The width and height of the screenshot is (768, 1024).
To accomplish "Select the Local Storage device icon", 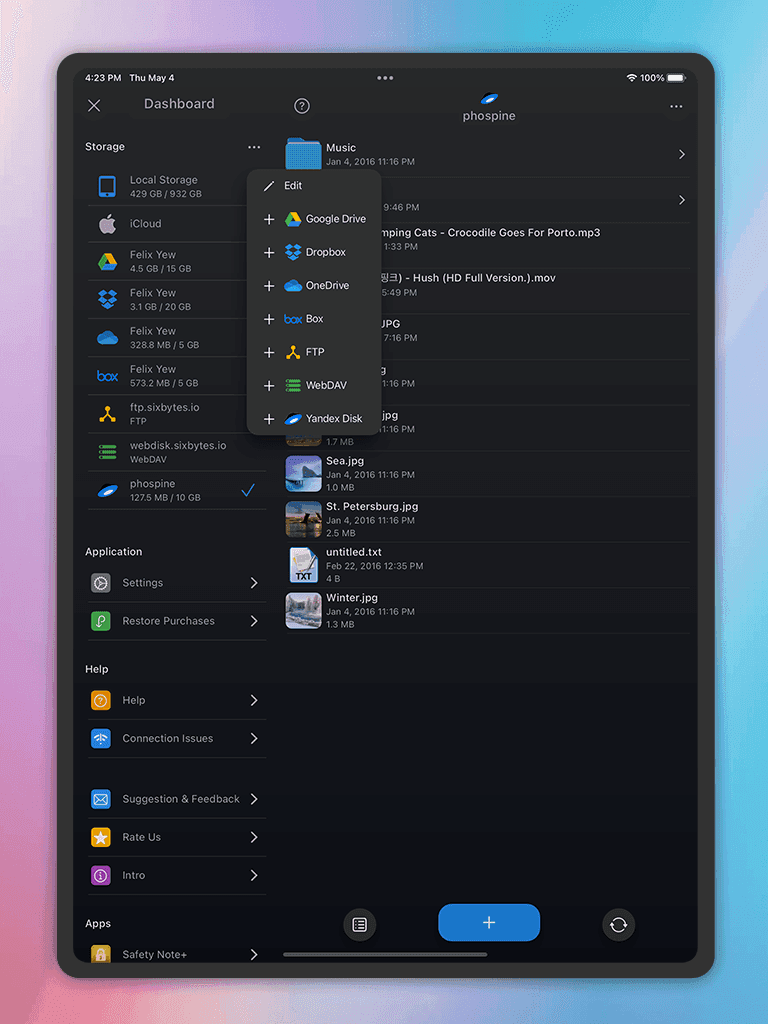I will (107, 187).
